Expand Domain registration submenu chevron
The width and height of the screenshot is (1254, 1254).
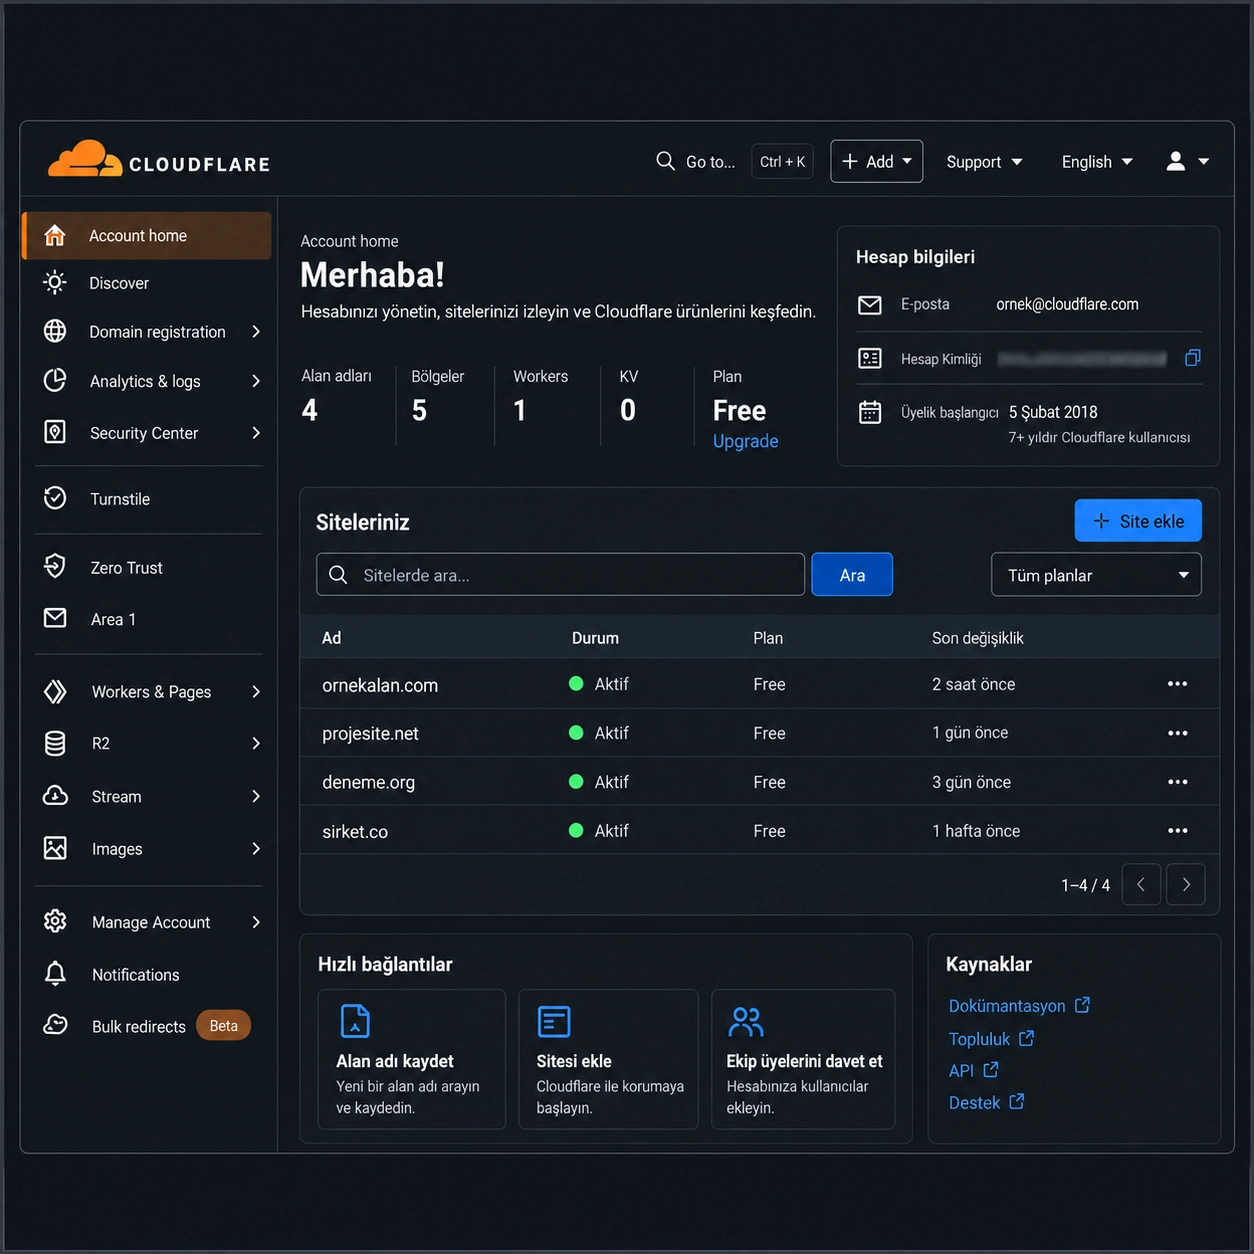(256, 331)
